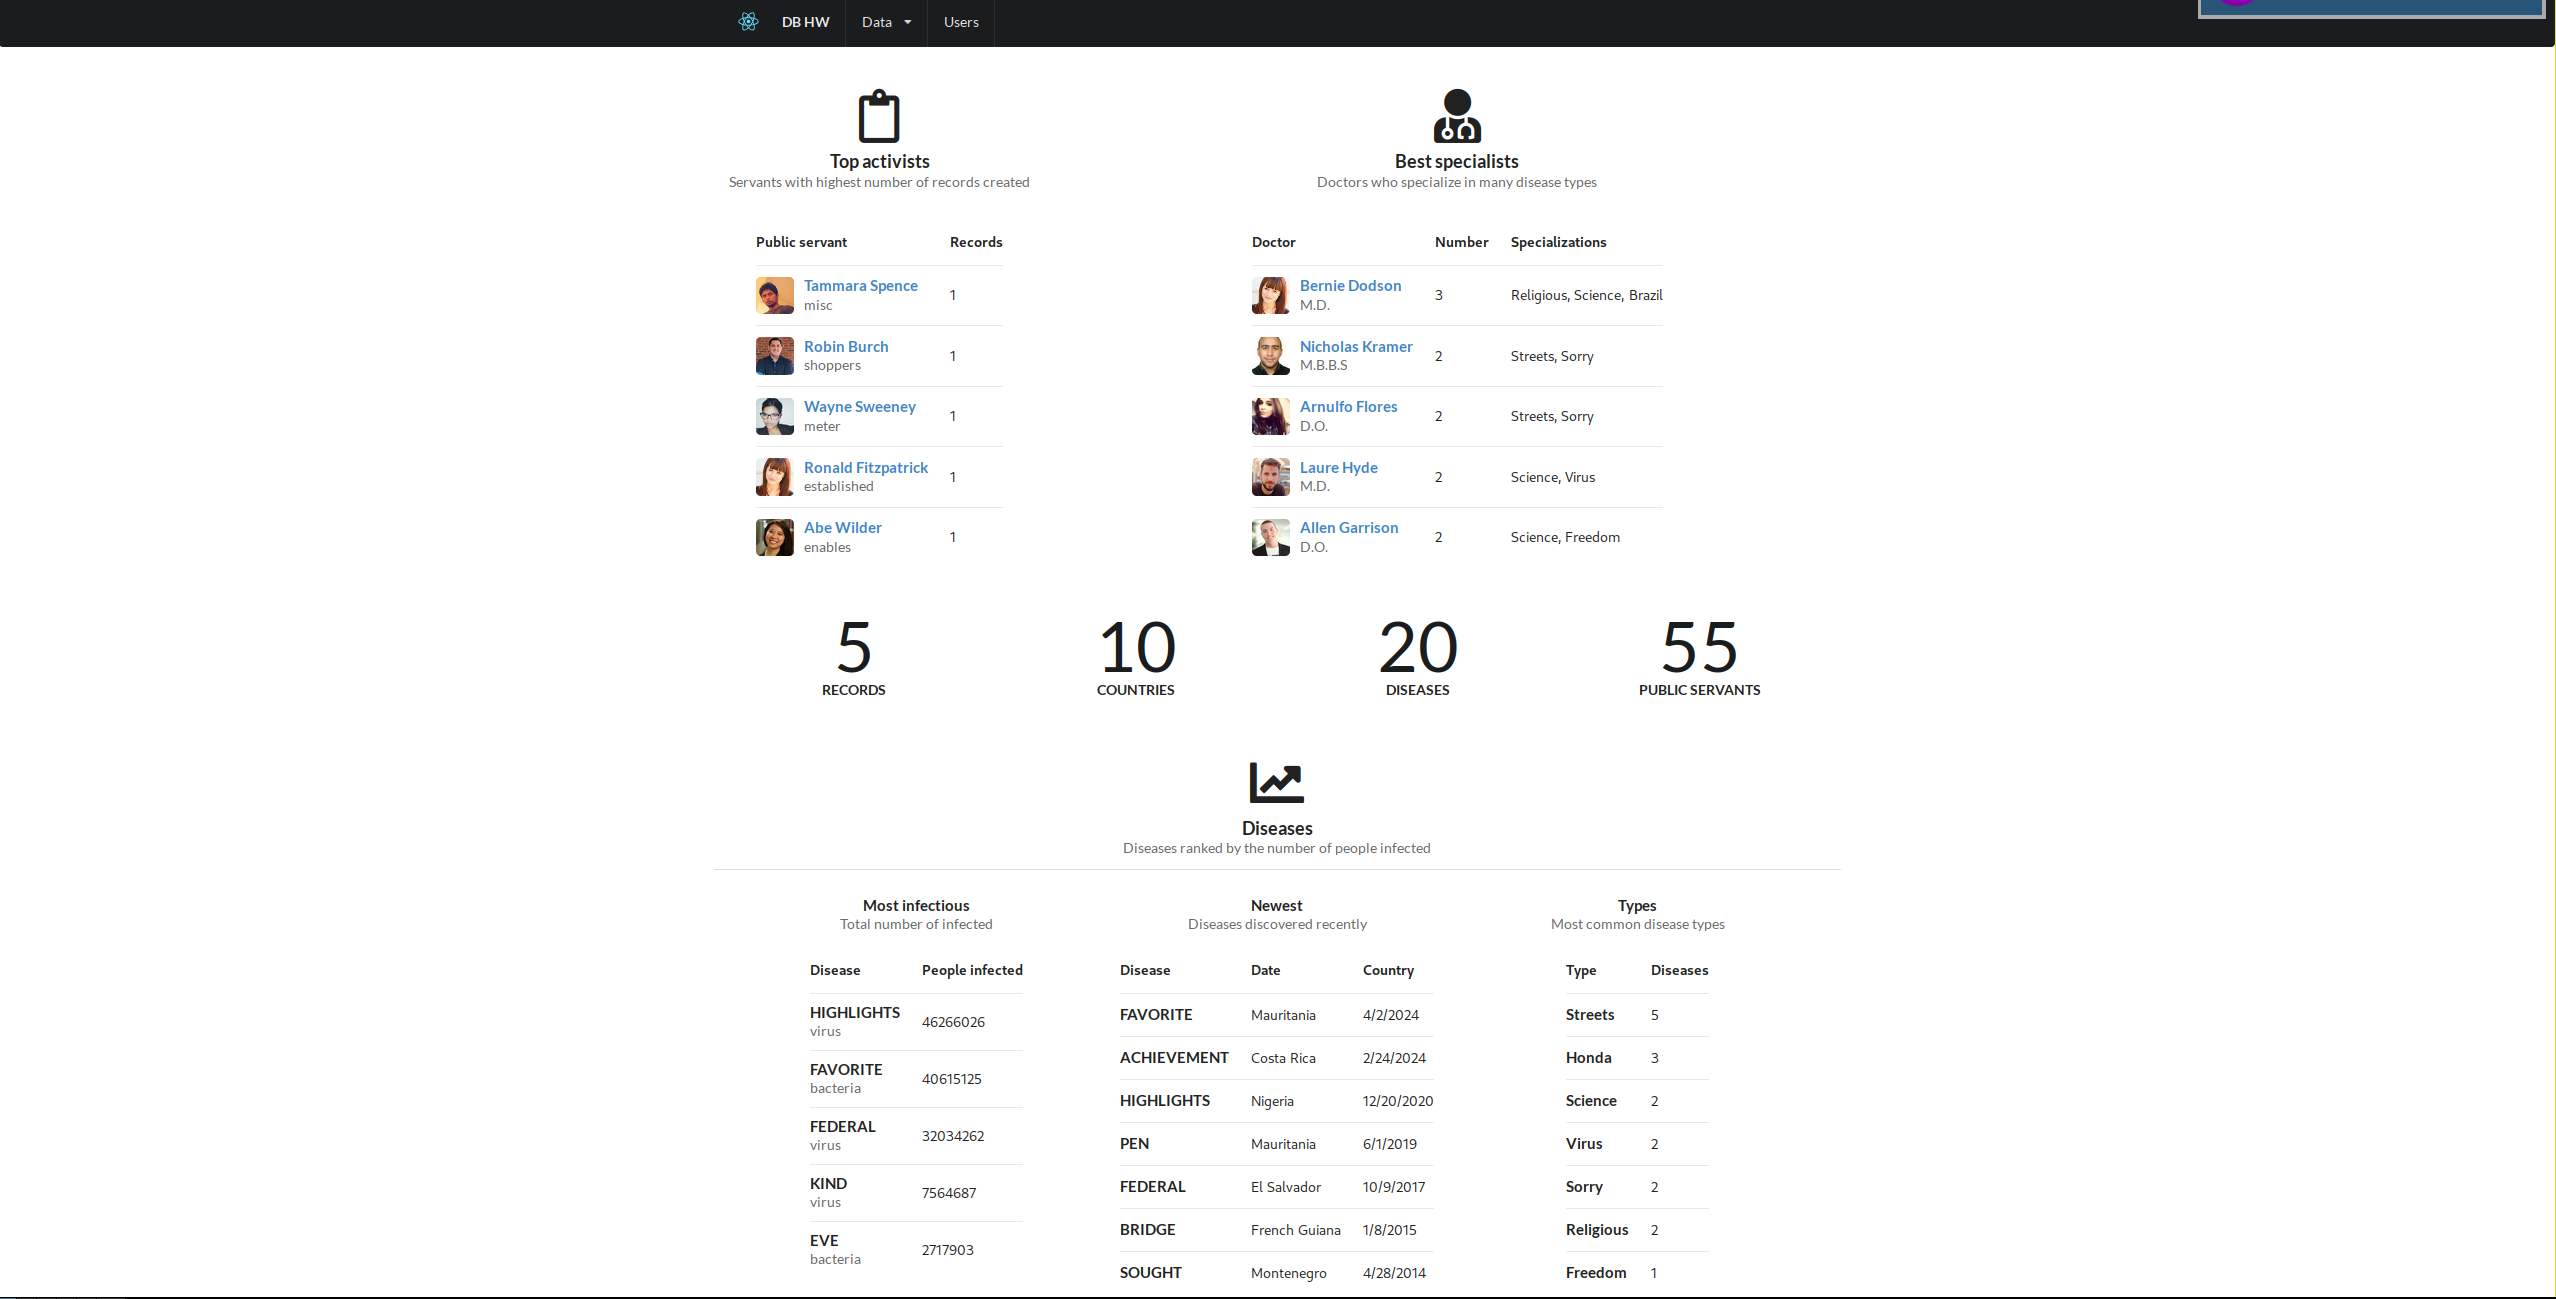Image resolution: width=2556 pixels, height=1299 pixels.
Task: Open Bernie Dodson's doctor profile link
Action: coord(1350,286)
